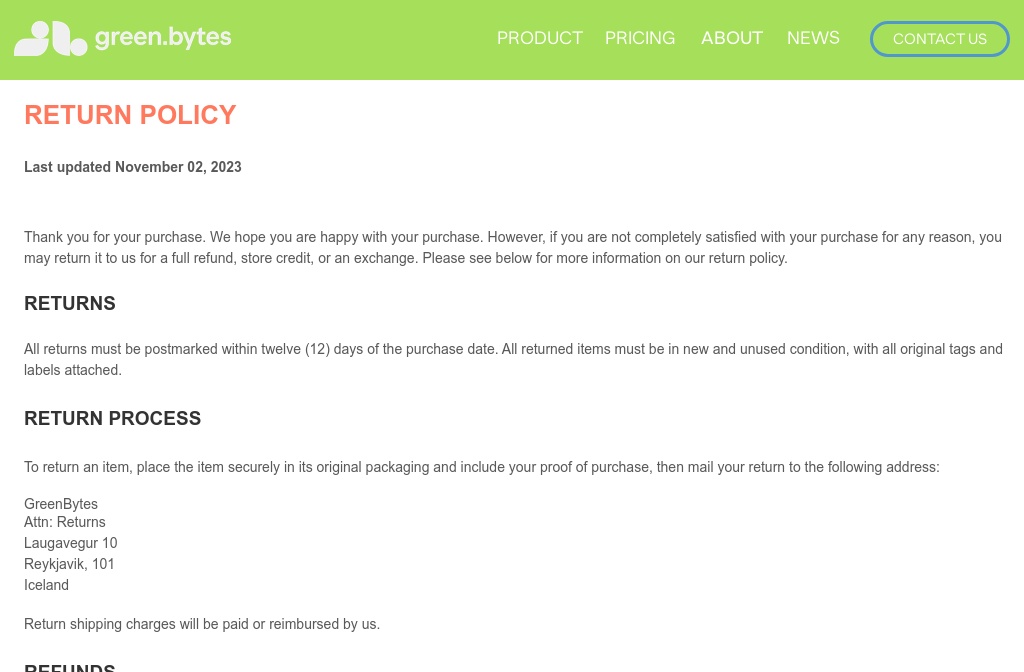The image size is (1024, 672).
Task: Click the RETURNS section heading
Action: 70,304
